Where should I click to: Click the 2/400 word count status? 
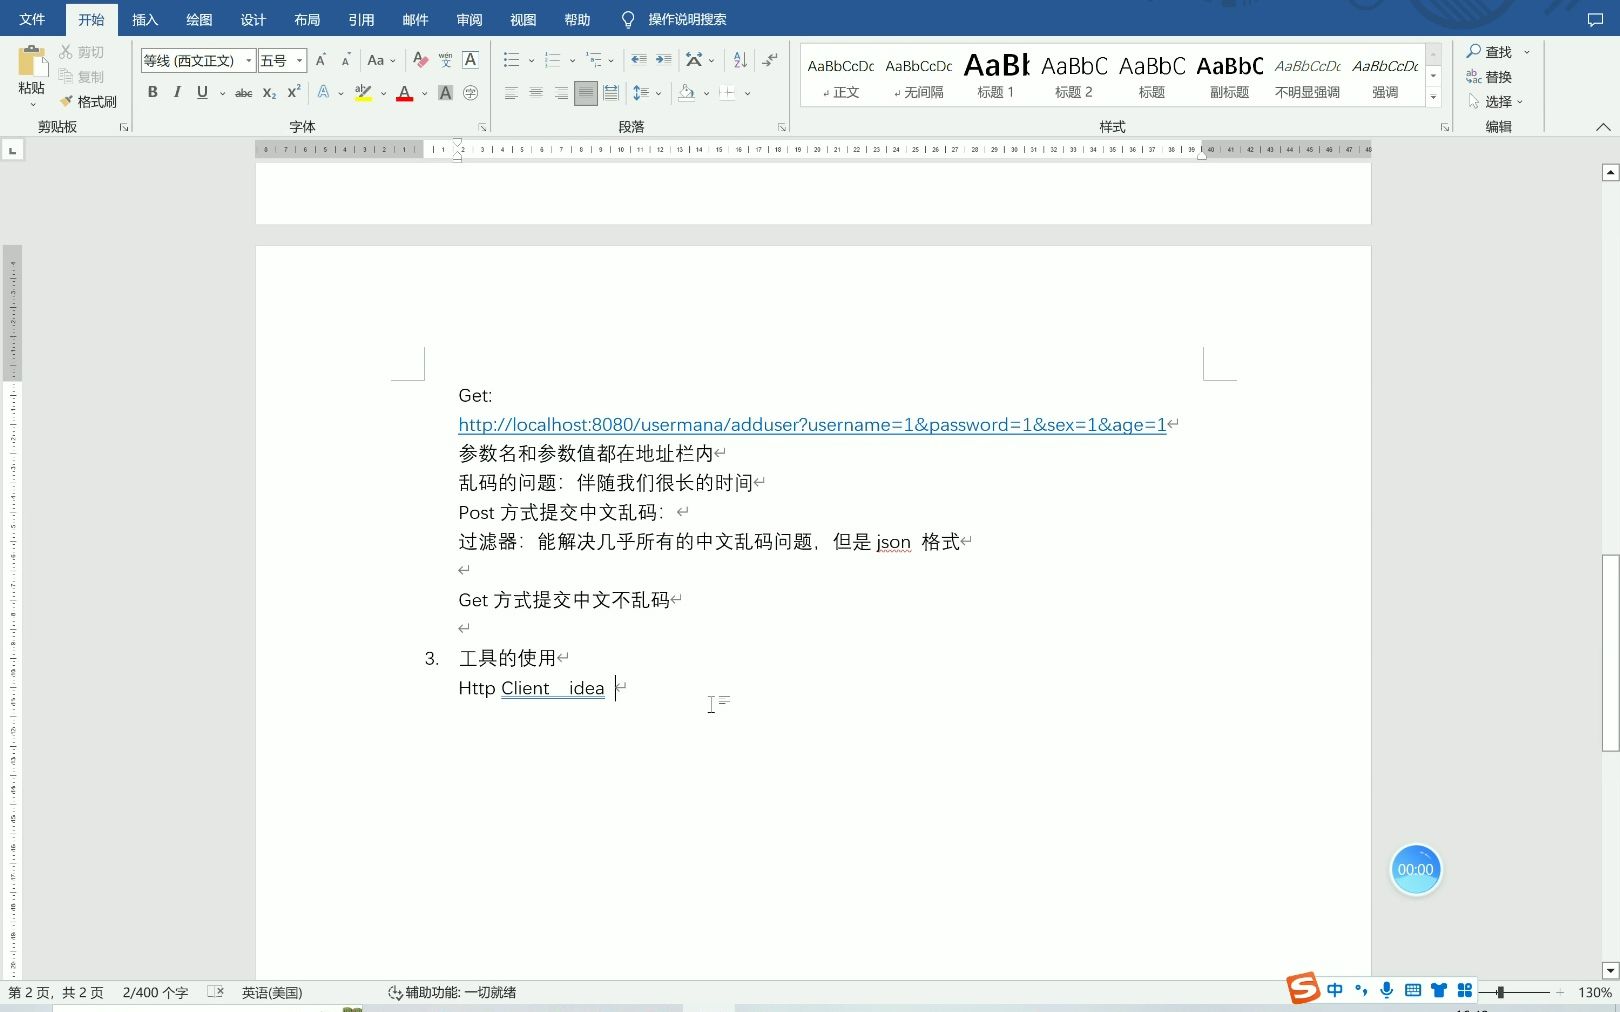[x=155, y=992]
